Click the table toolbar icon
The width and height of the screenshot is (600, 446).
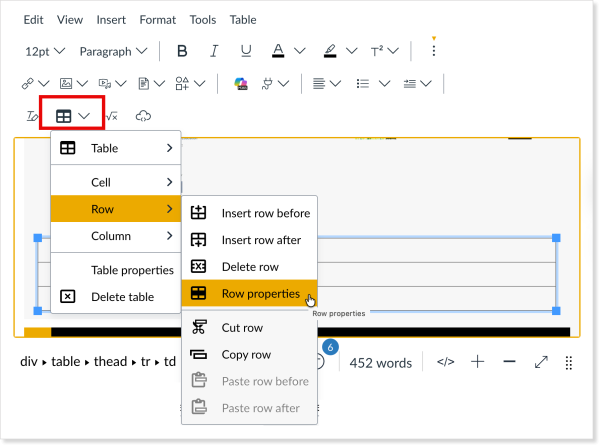coord(64,116)
